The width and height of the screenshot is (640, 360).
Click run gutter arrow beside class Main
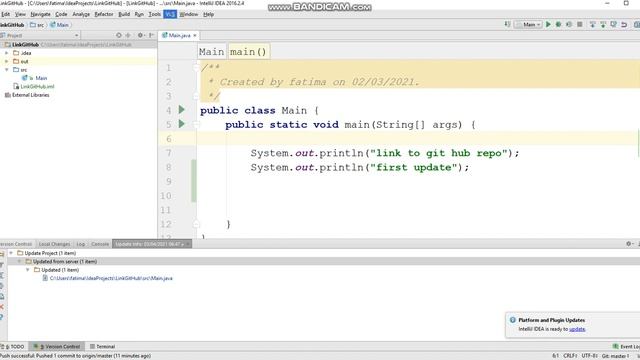coord(182,109)
